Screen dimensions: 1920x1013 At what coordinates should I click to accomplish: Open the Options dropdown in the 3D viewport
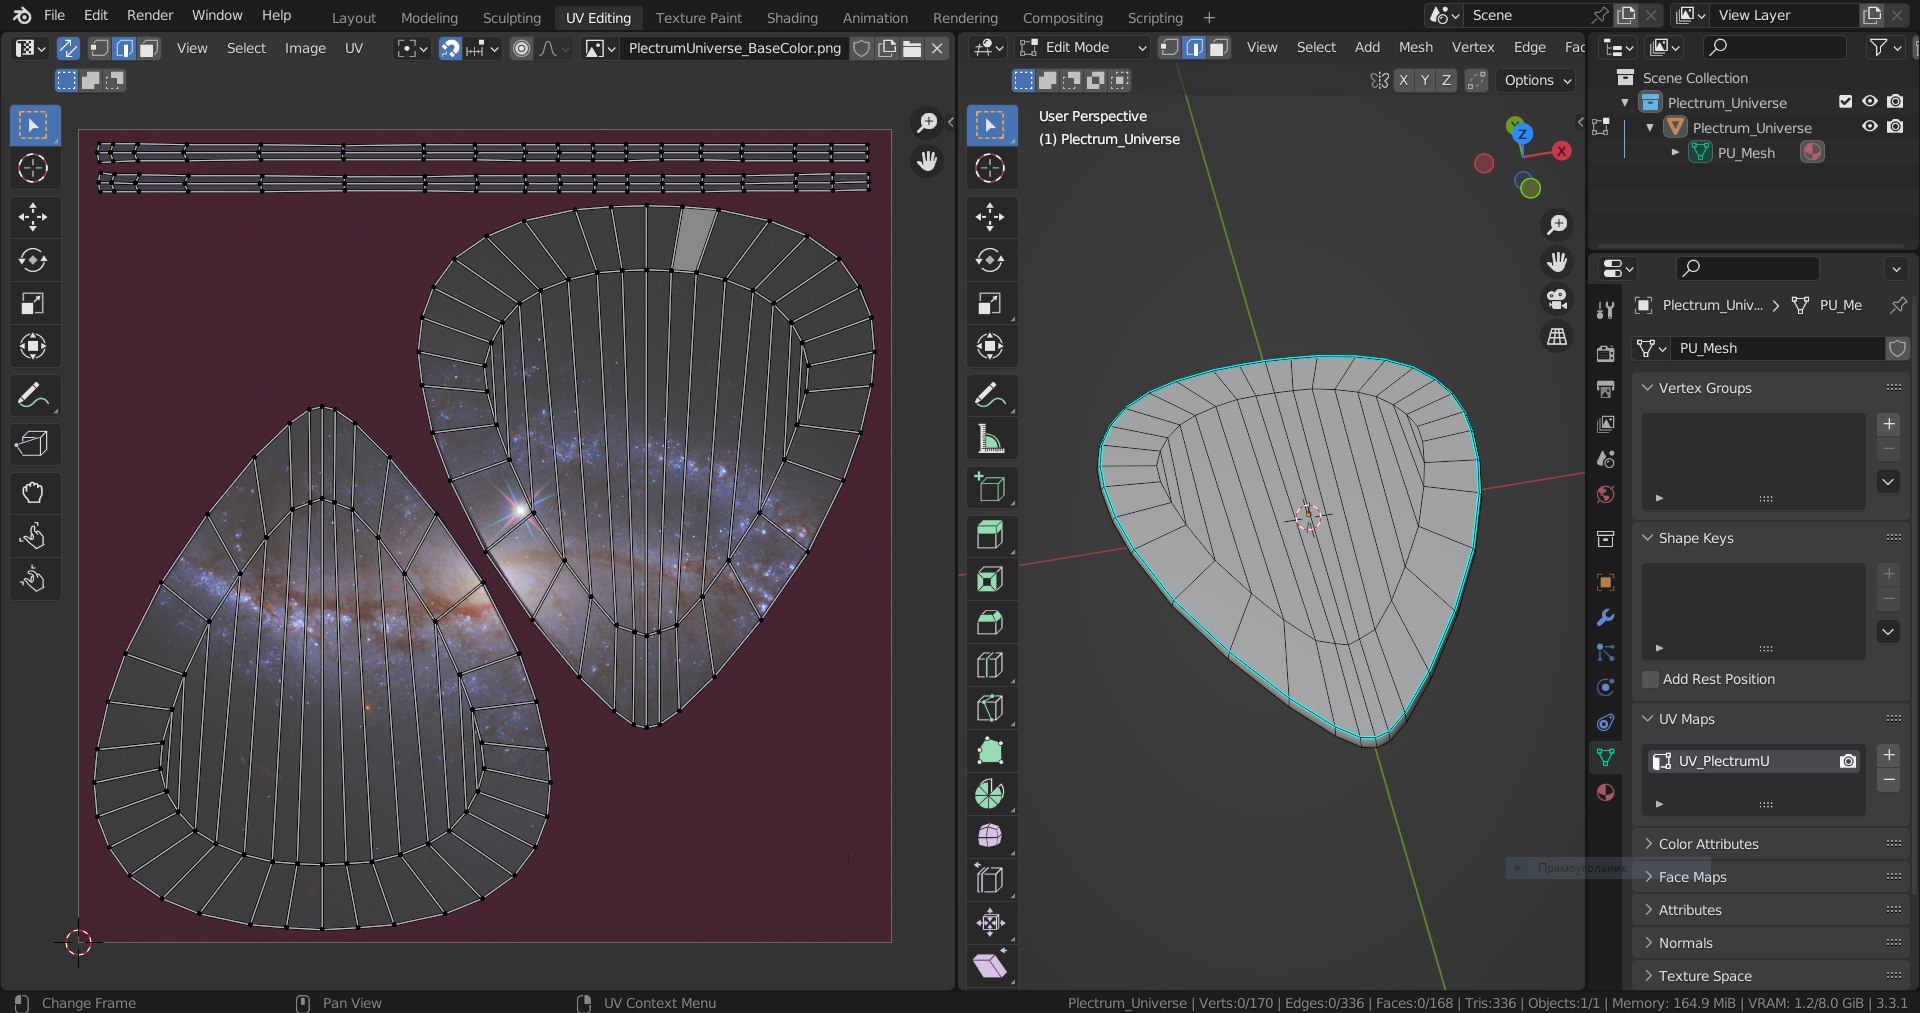1538,80
